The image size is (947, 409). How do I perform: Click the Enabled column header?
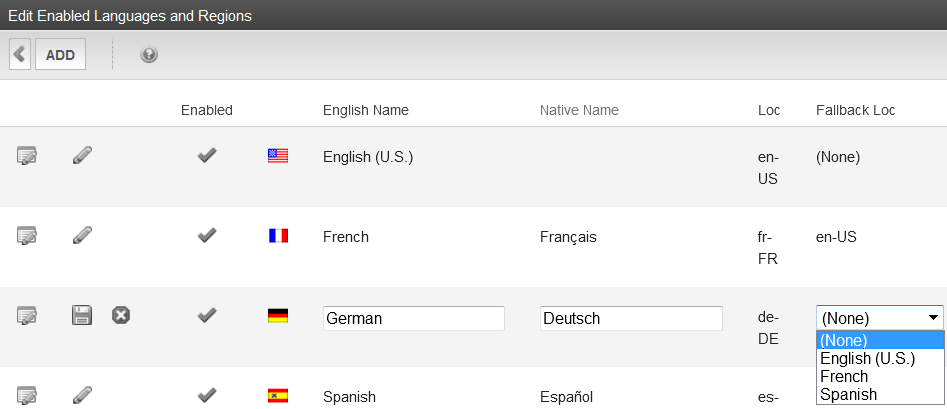click(x=207, y=111)
